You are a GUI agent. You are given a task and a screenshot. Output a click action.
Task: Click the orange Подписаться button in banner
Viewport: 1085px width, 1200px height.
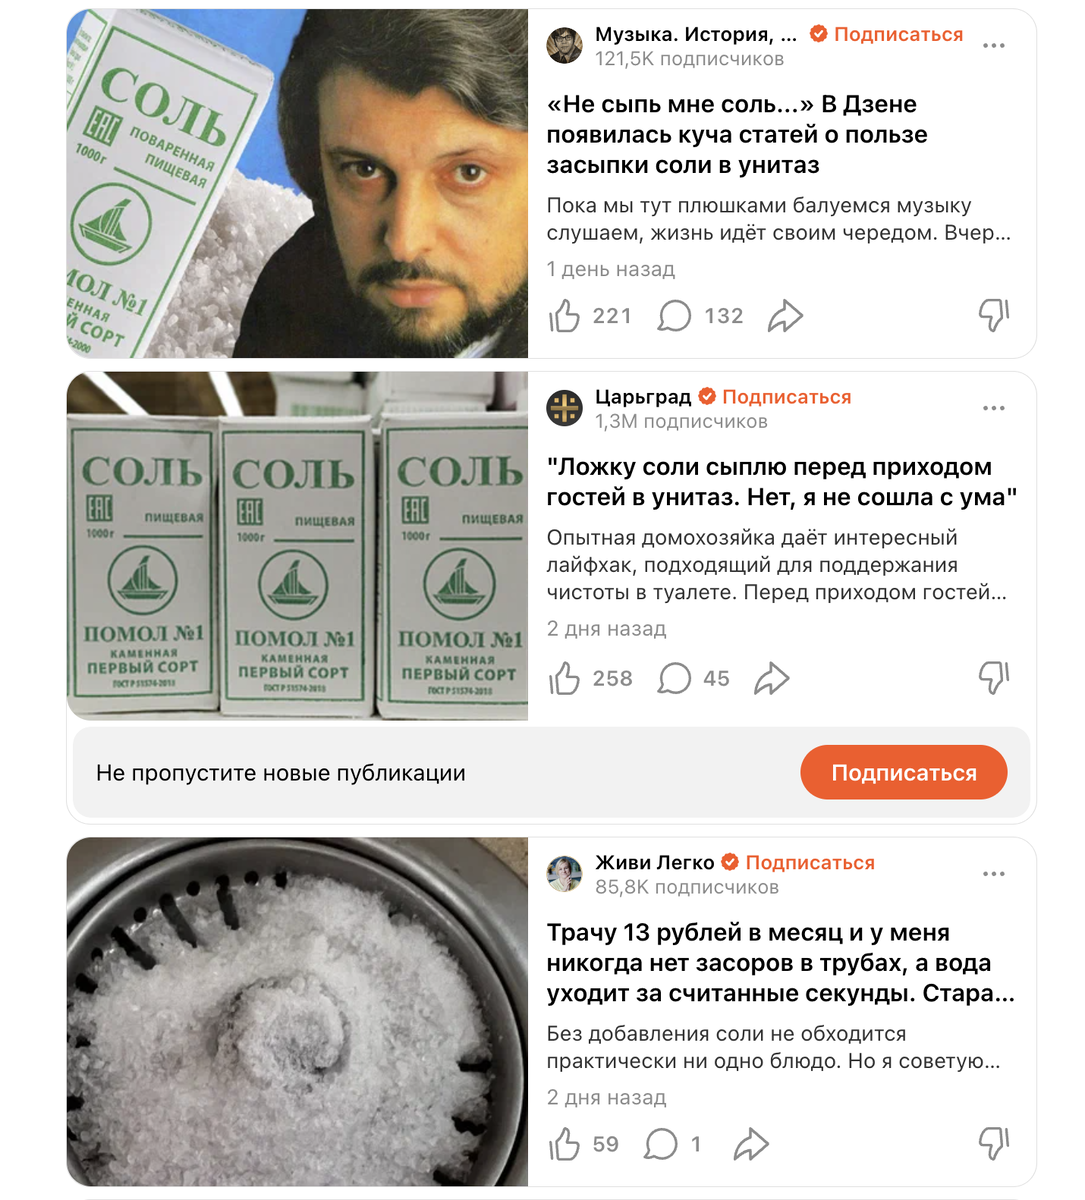pyautogui.click(x=904, y=773)
